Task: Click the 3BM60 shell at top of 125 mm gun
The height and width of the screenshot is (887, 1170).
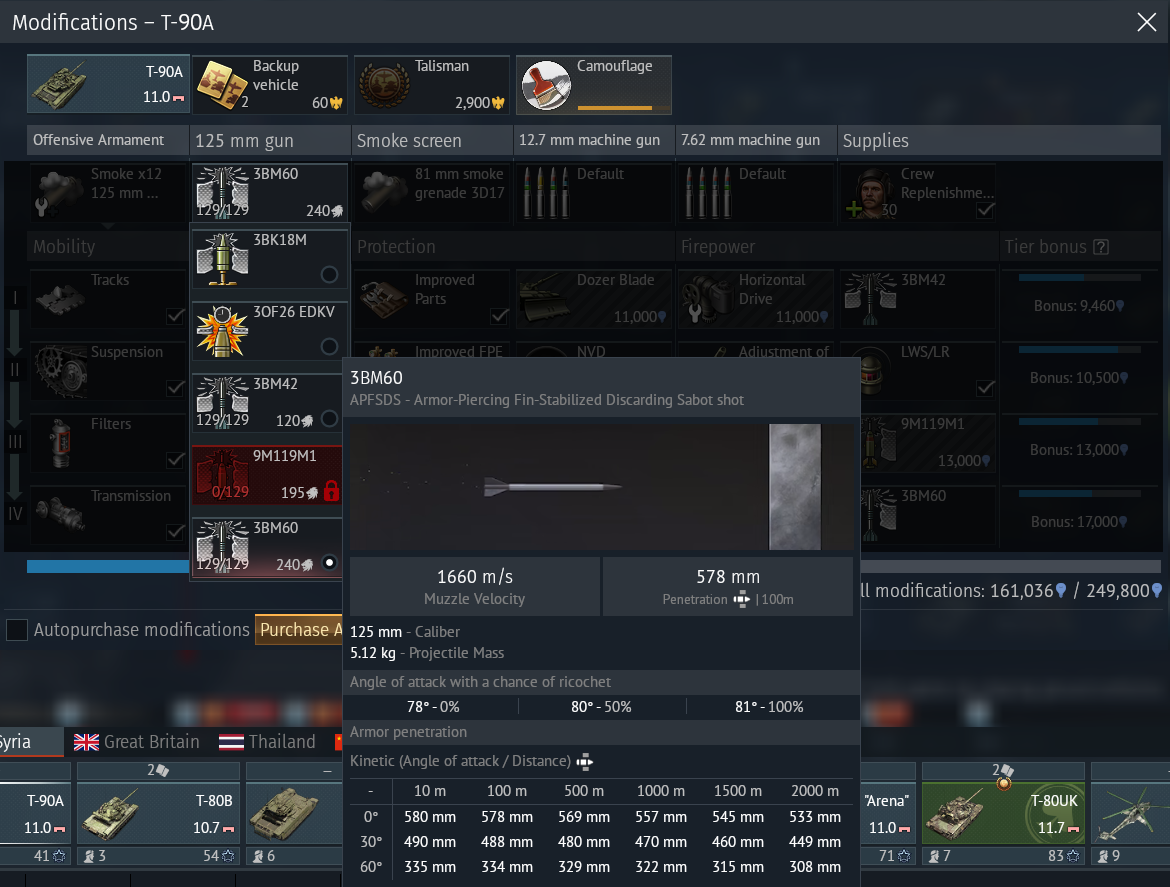Action: (x=269, y=192)
